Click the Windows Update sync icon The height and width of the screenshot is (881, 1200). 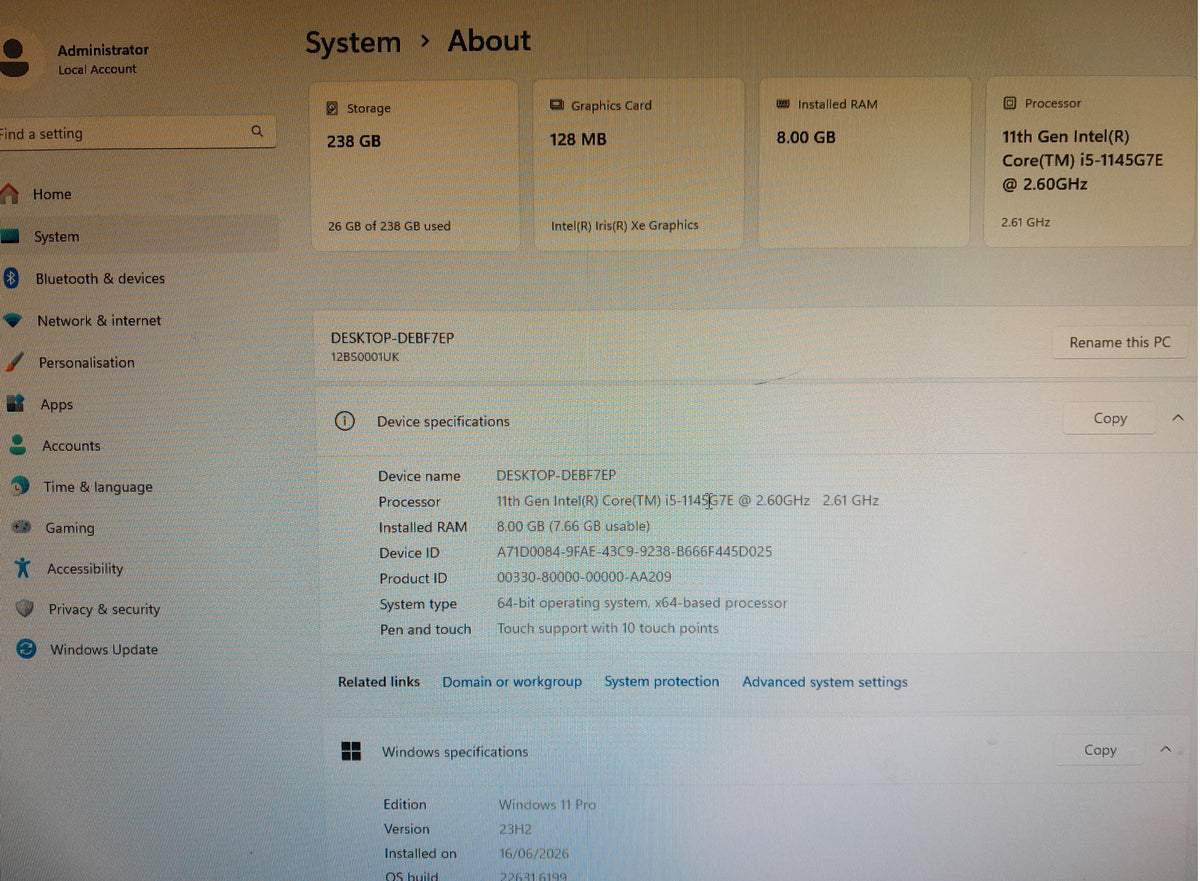pos(26,649)
